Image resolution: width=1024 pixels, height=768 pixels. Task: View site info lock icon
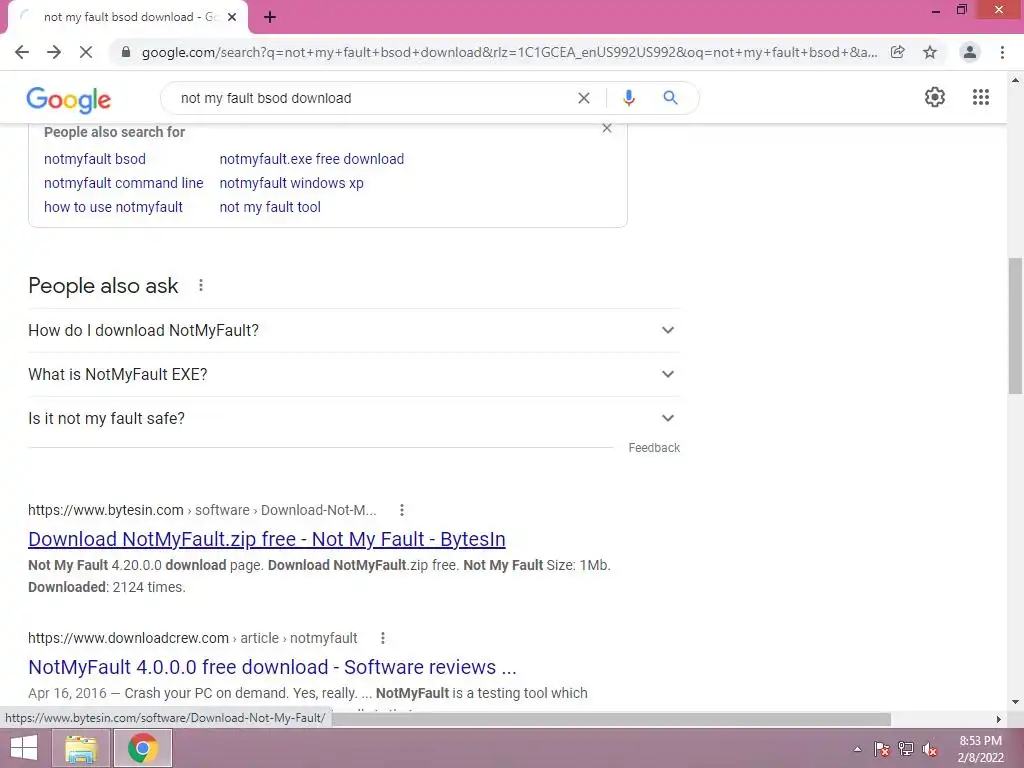pos(126,52)
